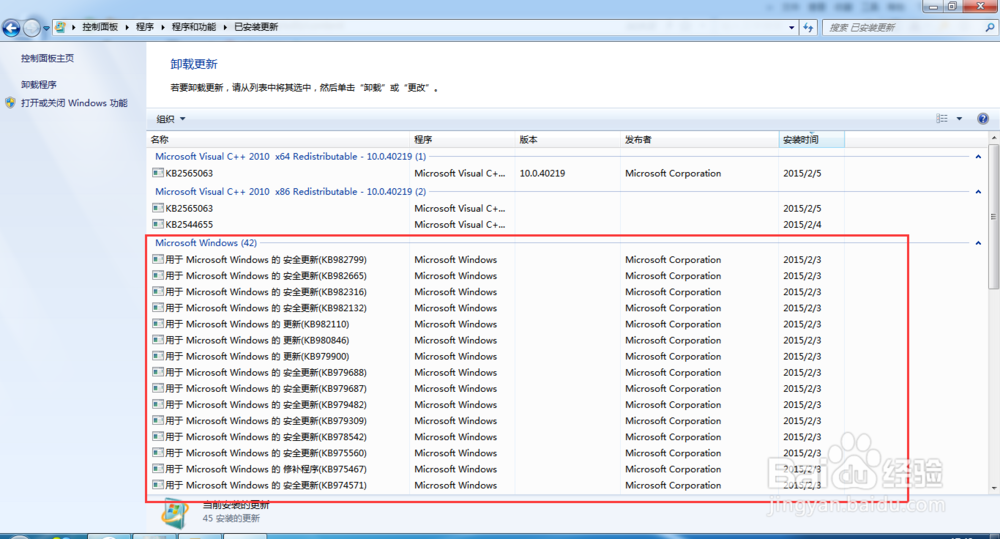This screenshot has height=539, width=1000.
Task: Collapse the Microsoft Windows (42) group
Action: point(978,243)
